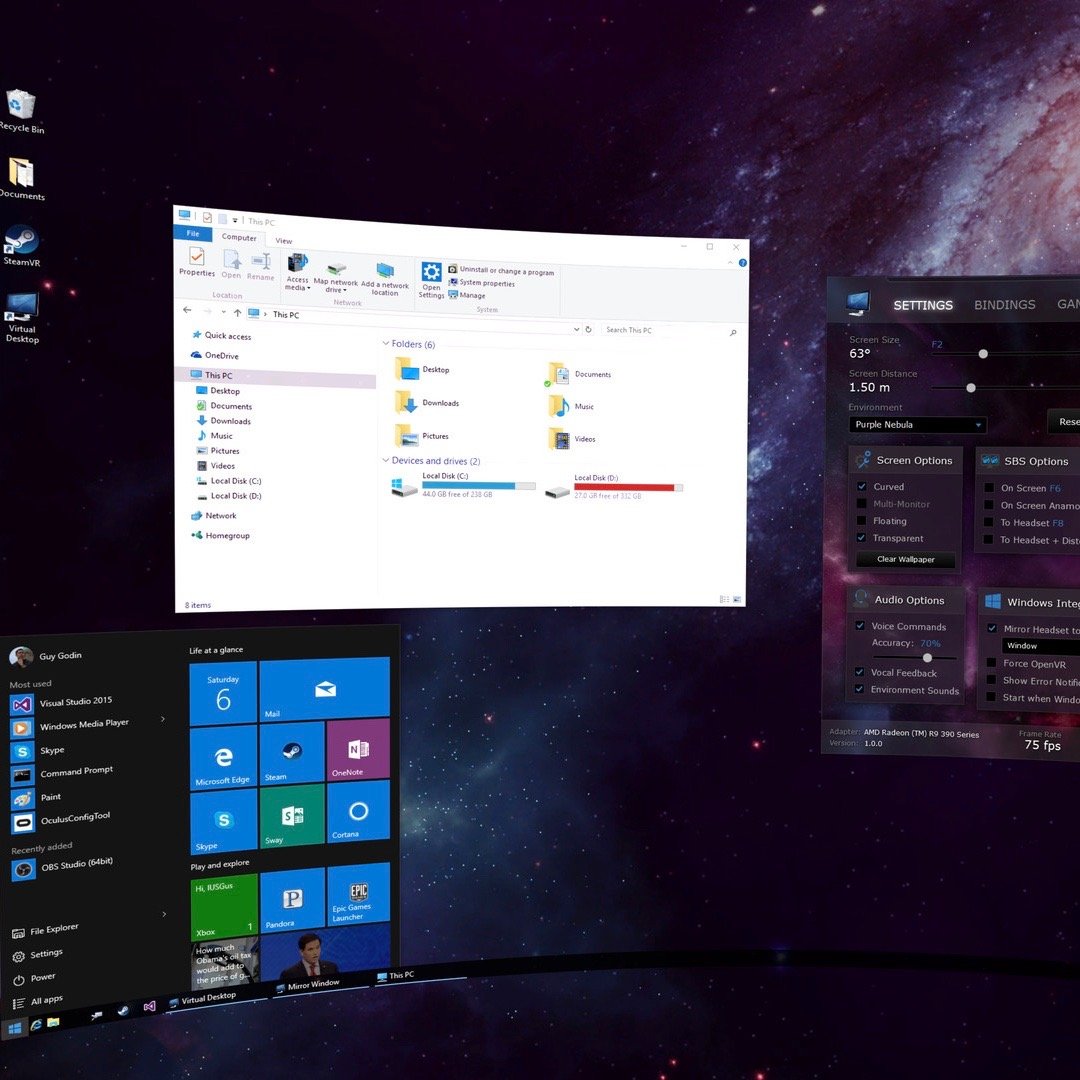Toggle the Vocal Feedback checkbox
The width and height of the screenshot is (1080, 1080).
coord(859,672)
